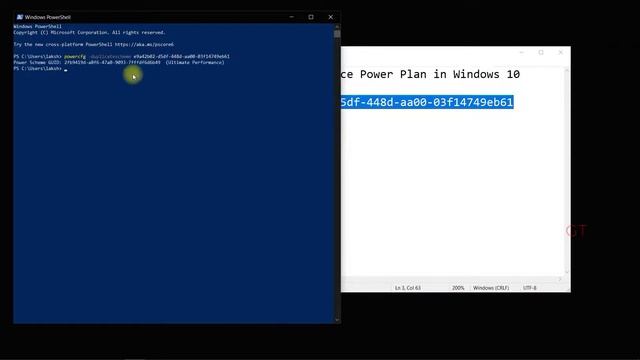Close the Notepad window
This screenshot has height=360, width=640.
(561, 53)
